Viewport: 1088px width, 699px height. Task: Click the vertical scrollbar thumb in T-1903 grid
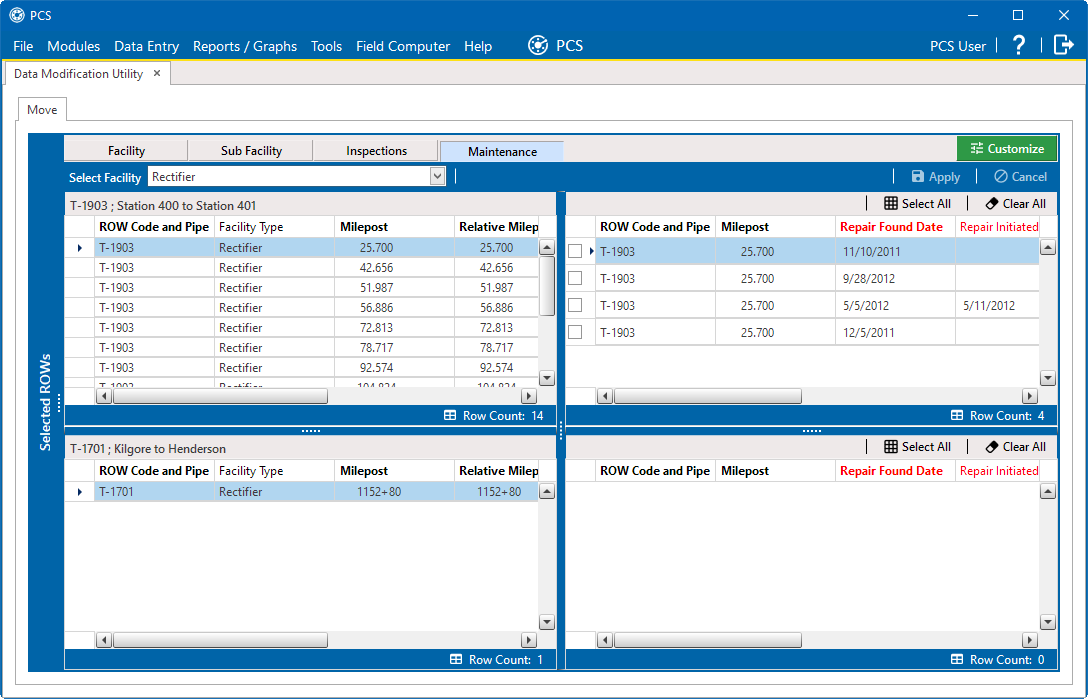[x=547, y=286]
